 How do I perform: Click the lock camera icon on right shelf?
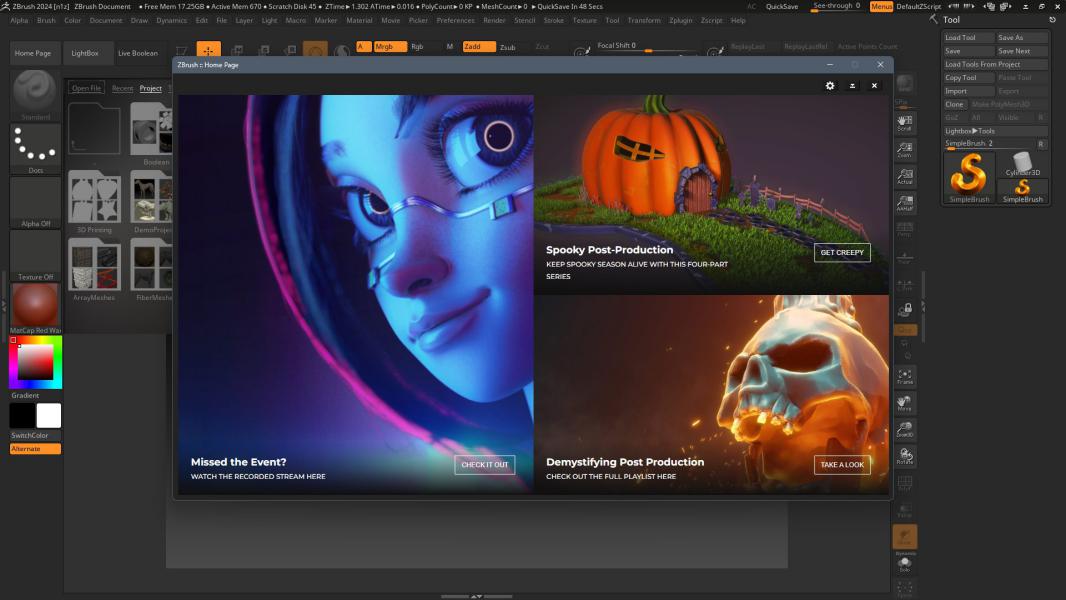pyautogui.click(x=905, y=310)
